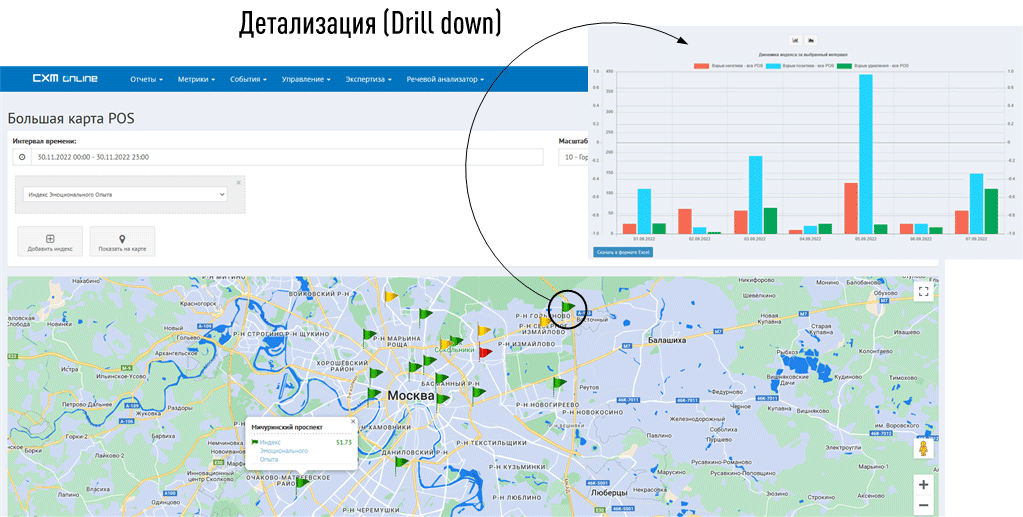Click the CXM Online logo
This screenshot has height=517, width=1023.
pyautogui.click(x=64, y=79)
